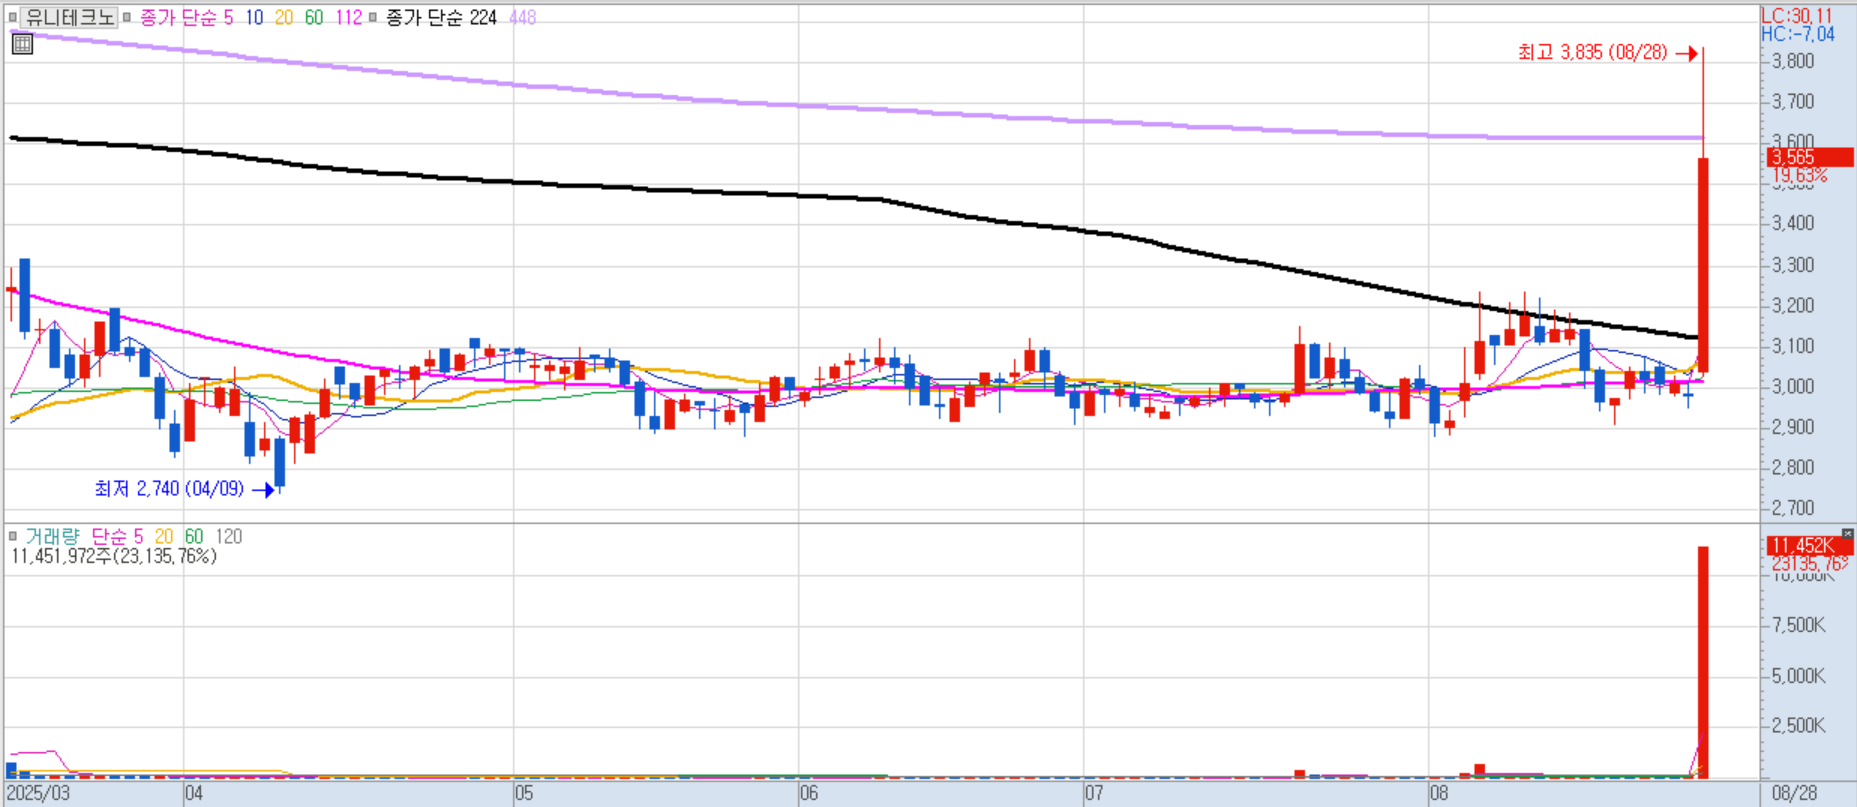Toggle the square marker before 종가 단순 224
The width and height of the screenshot is (1857, 807).
click(373, 17)
